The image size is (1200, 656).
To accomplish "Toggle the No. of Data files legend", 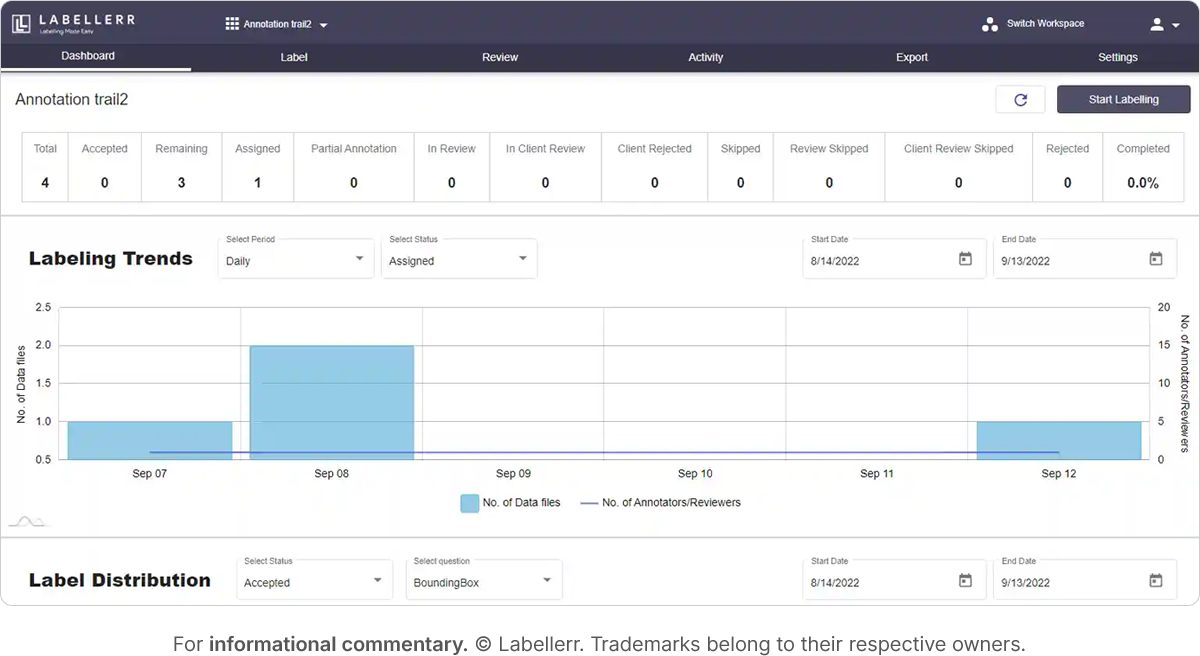I will point(511,503).
